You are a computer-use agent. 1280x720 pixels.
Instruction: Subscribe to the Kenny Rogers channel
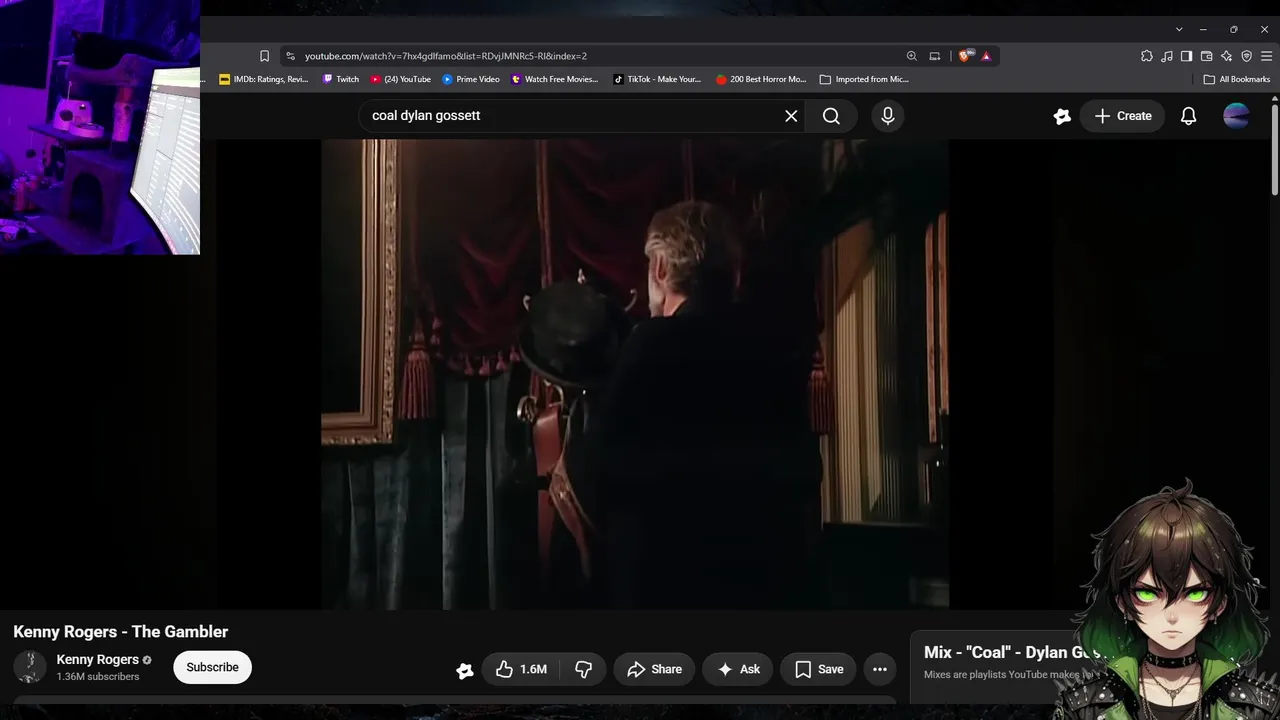(212, 667)
